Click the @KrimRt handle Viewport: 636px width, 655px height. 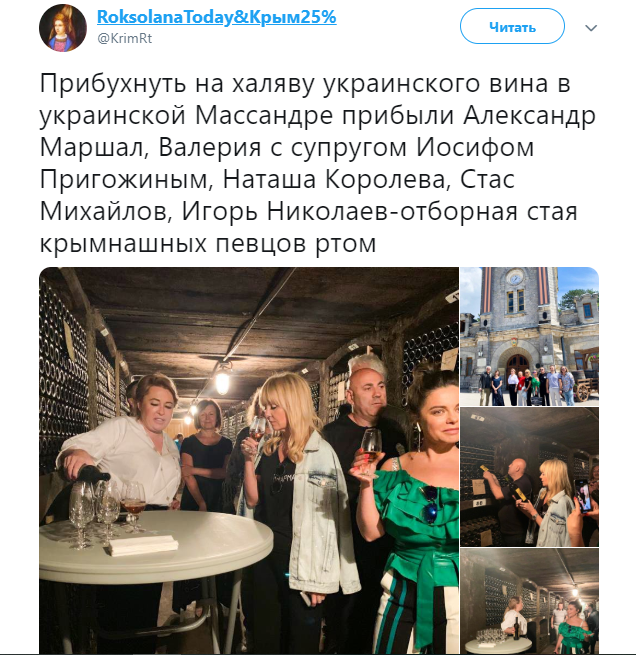coord(124,38)
